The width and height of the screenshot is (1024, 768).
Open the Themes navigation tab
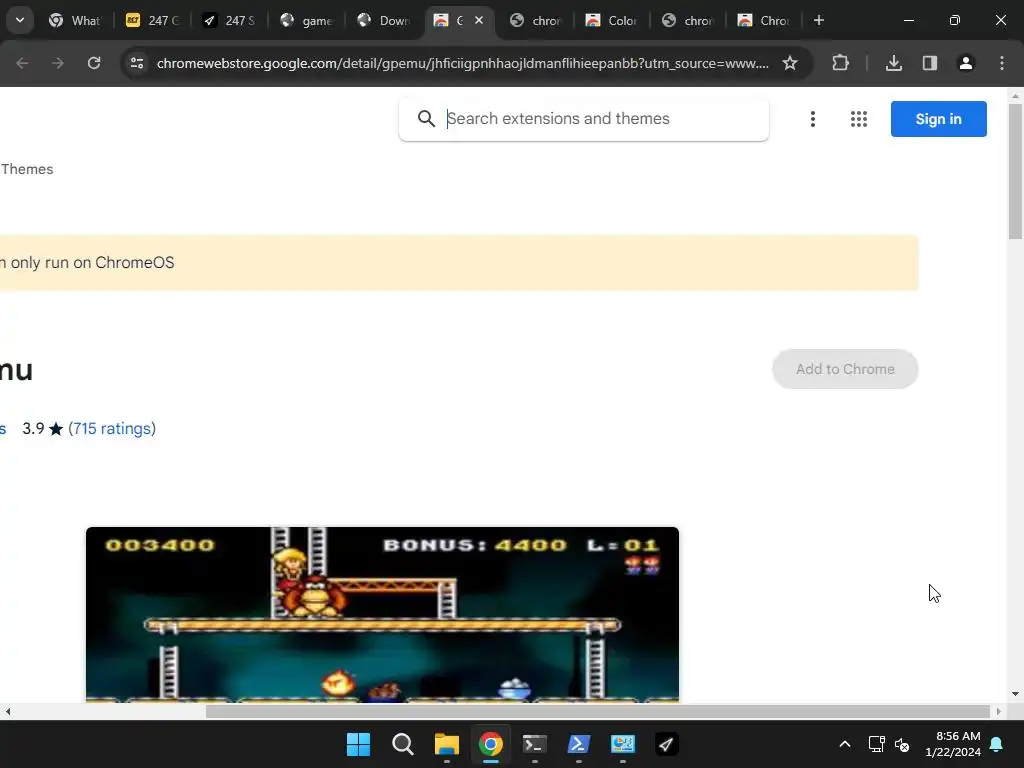click(27, 169)
